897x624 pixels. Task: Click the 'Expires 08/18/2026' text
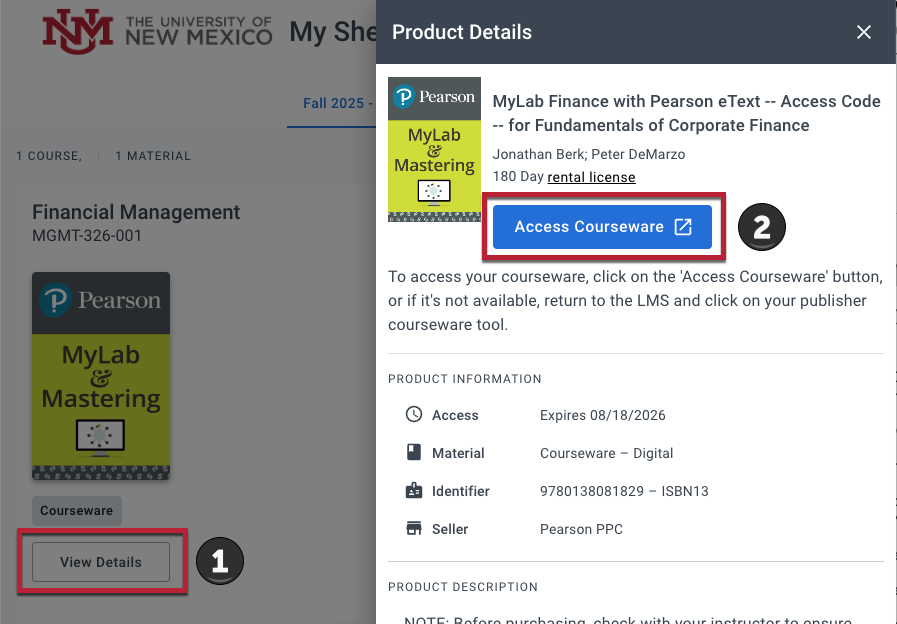point(602,415)
